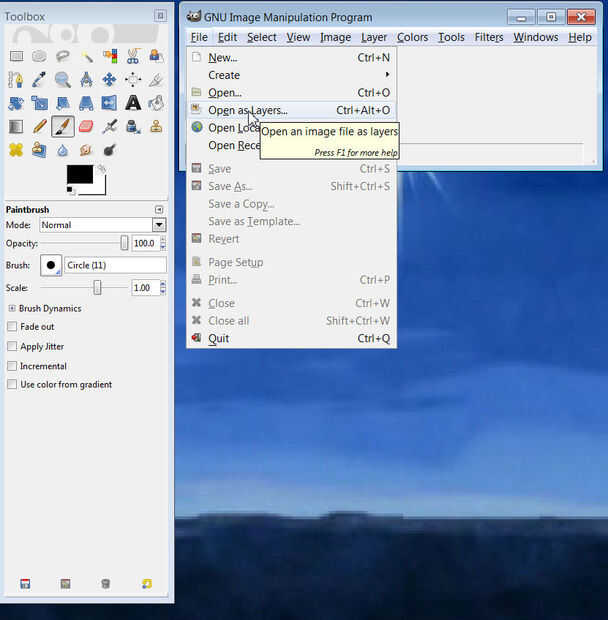608x620 pixels.
Task: Select the Flip tool
Action: click(110, 104)
